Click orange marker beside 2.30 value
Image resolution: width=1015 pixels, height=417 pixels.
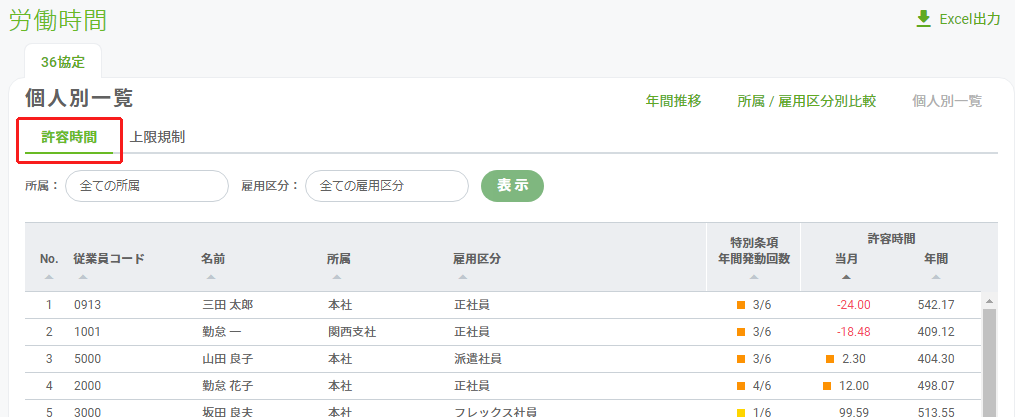[x=830, y=359]
